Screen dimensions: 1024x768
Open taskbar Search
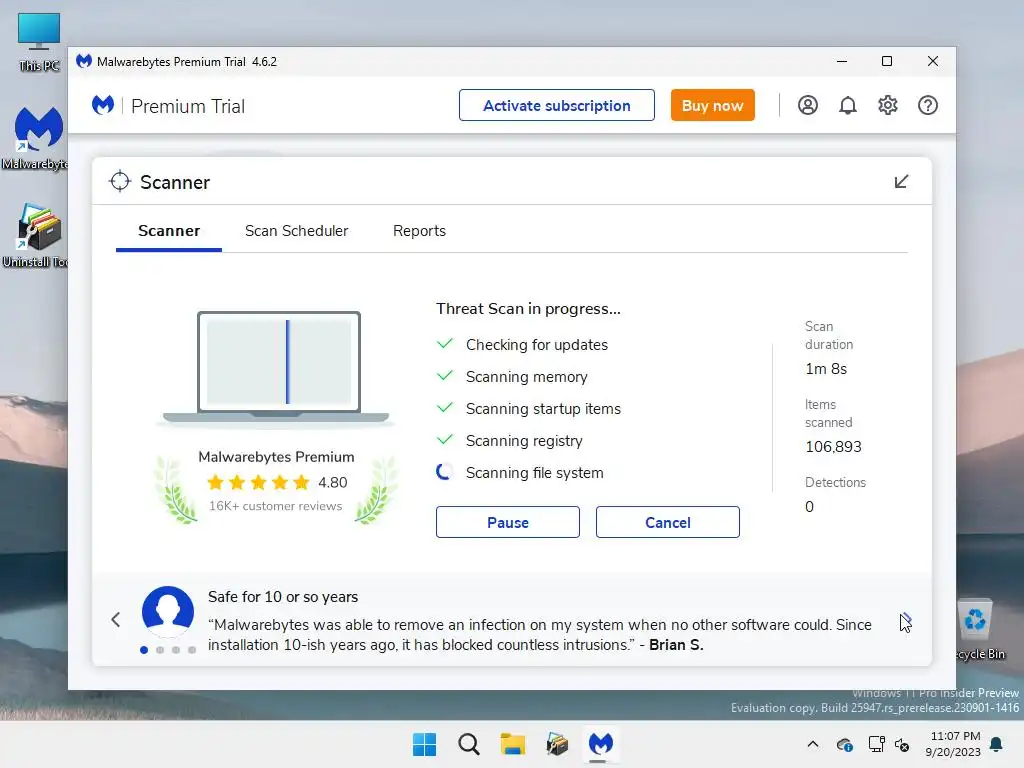469,744
